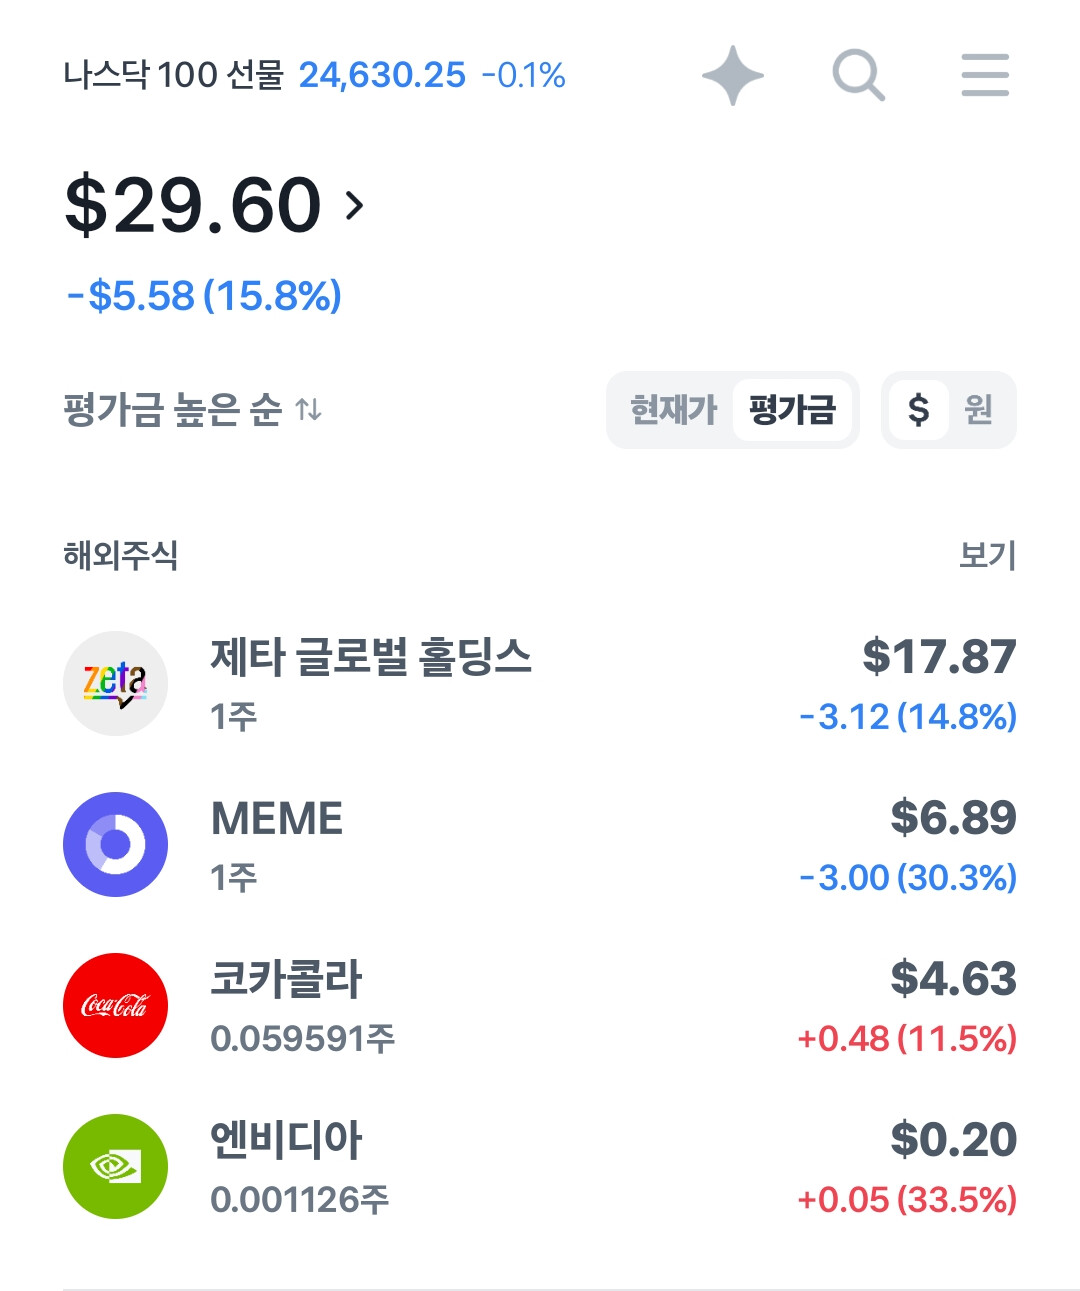Tap the sparkle AI assistant icon
Image resolution: width=1080 pixels, height=1291 pixels.
coord(733,75)
